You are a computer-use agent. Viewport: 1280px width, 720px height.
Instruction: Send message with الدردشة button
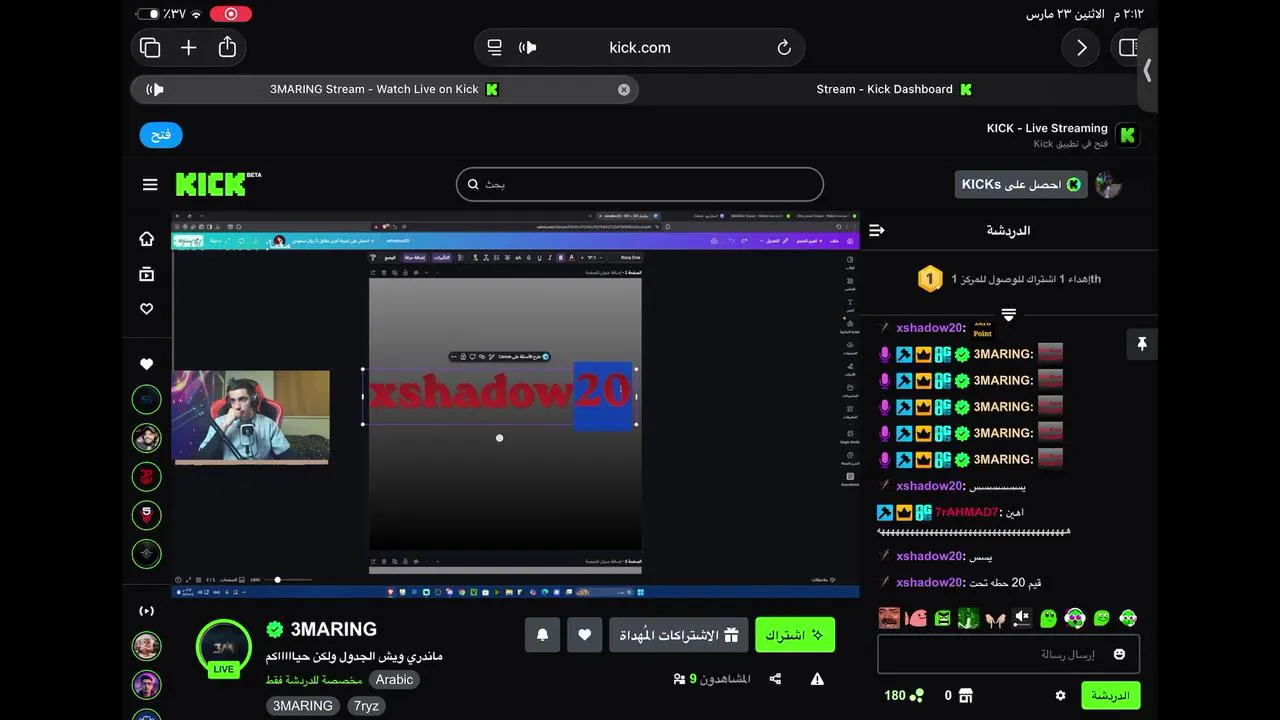point(1110,695)
